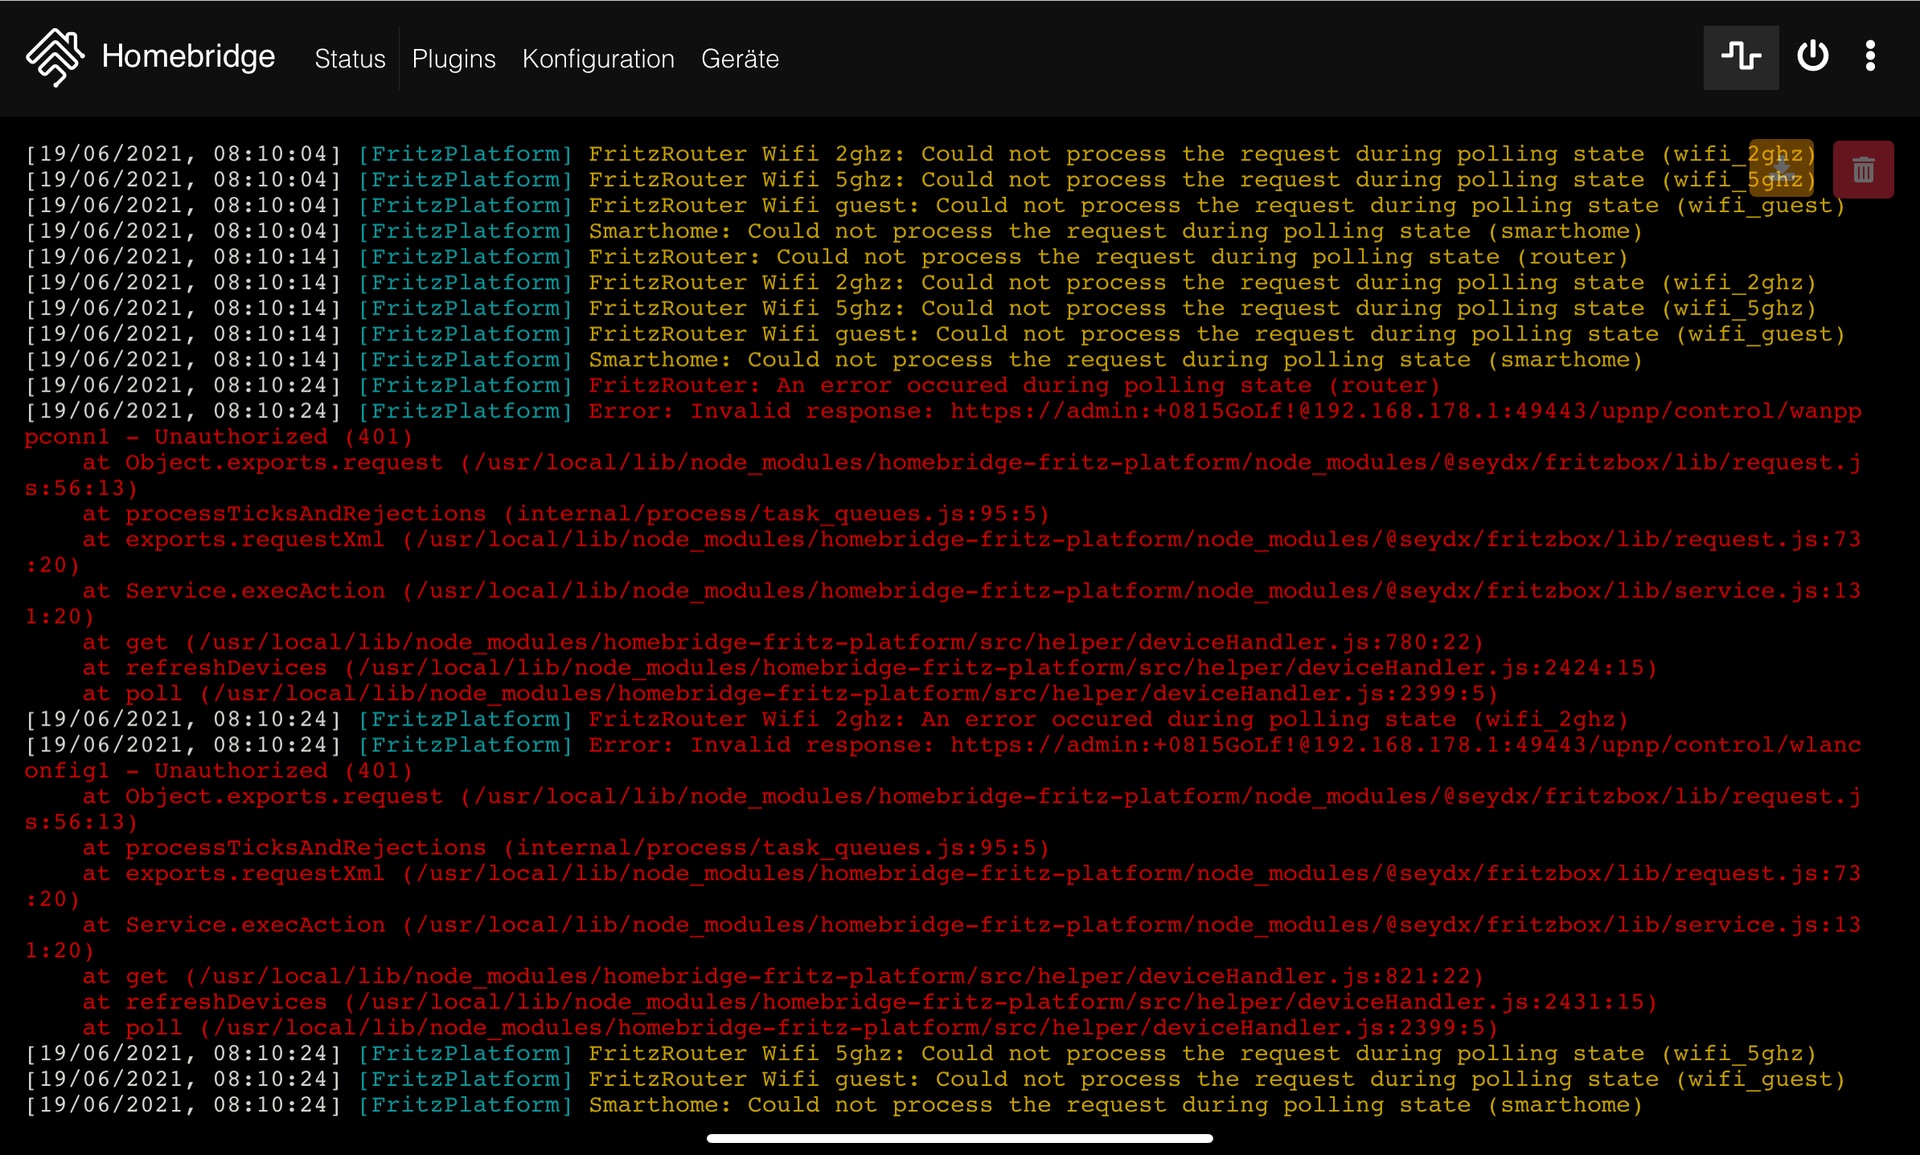Click the first log line's timestamp

pyautogui.click(x=183, y=155)
